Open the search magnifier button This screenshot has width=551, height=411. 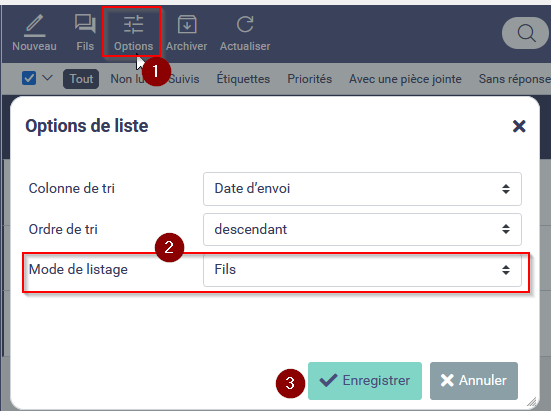click(526, 33)
